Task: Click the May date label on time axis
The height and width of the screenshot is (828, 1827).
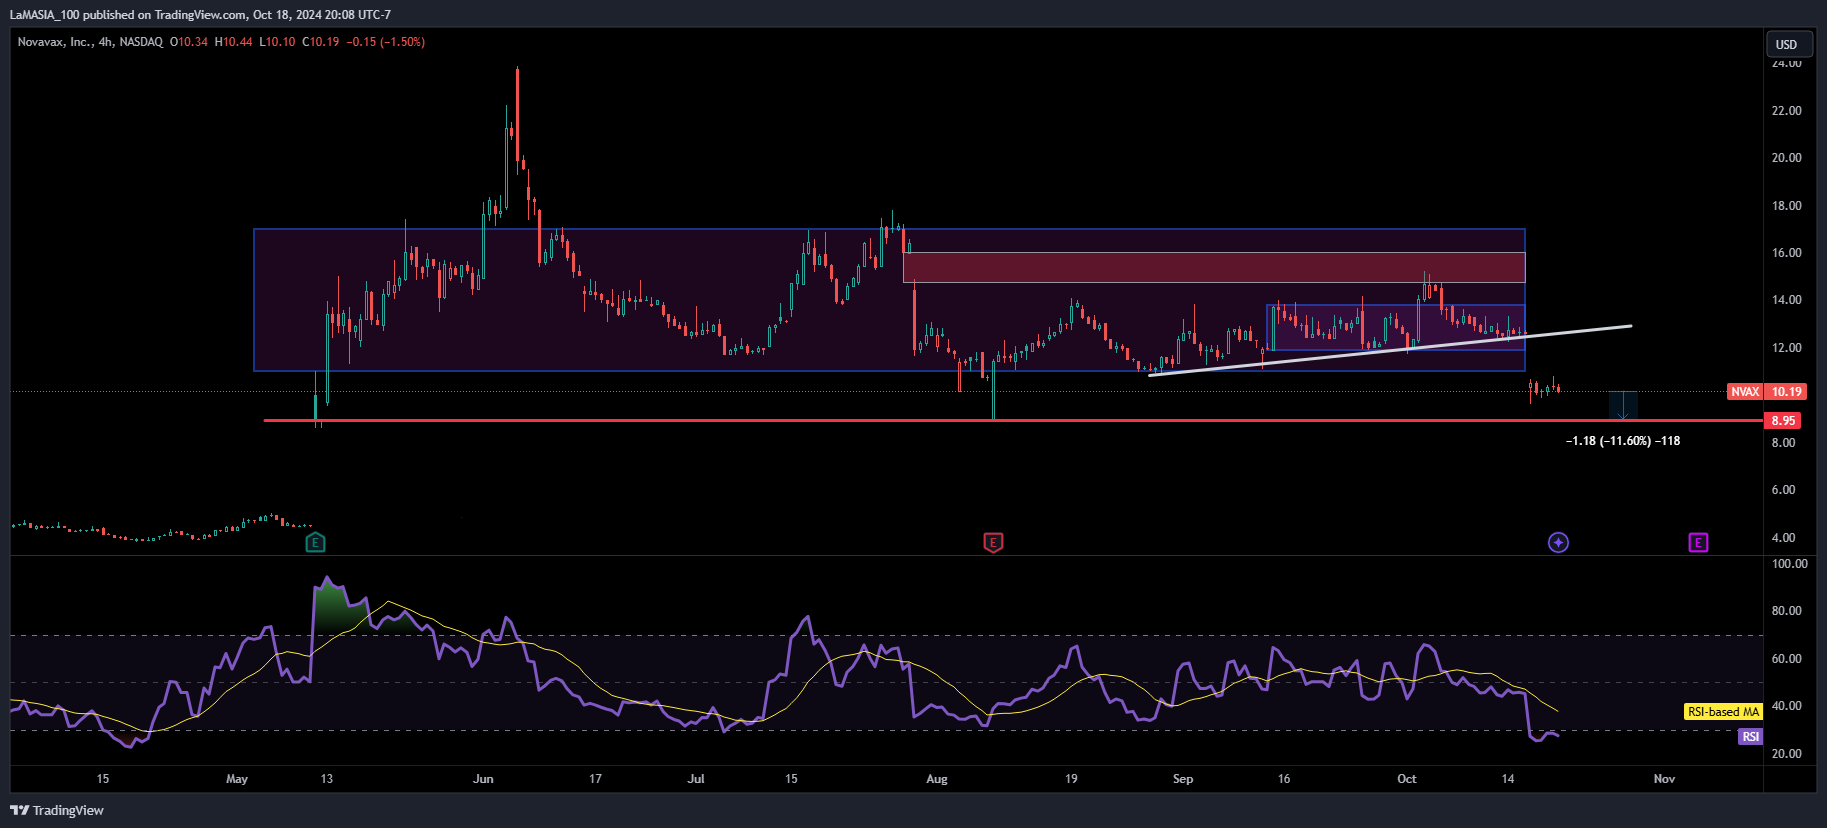Action: pyautogui.click(x=237, y=779)
